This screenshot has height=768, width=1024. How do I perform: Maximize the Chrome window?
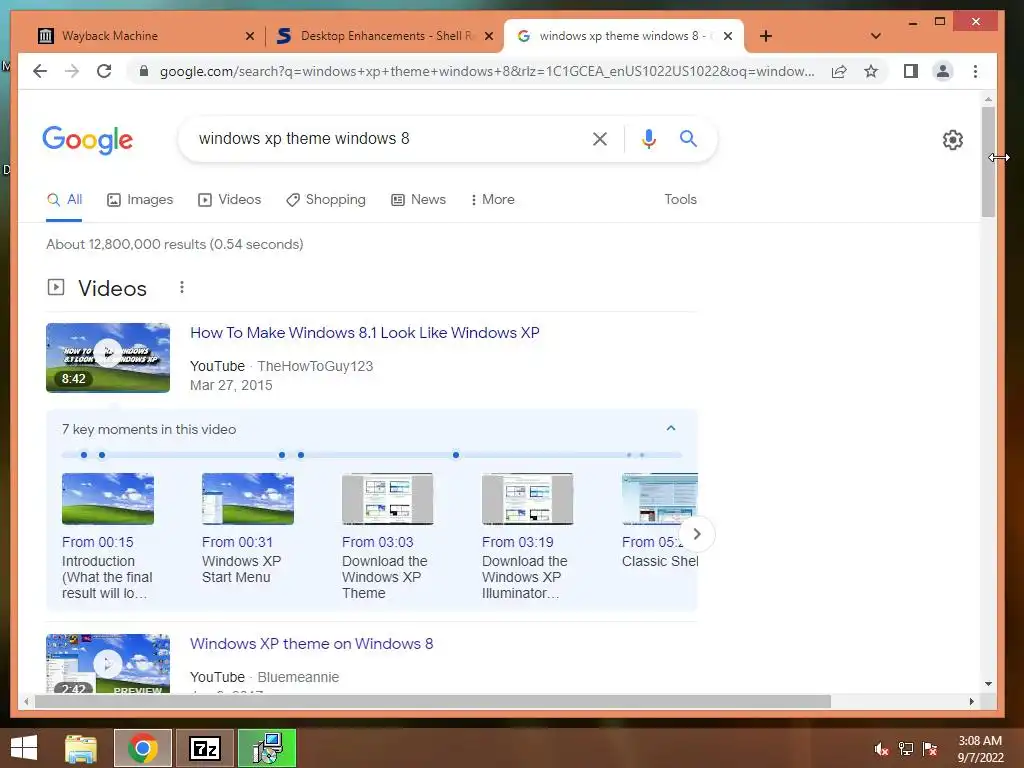(x=940, y=22)
